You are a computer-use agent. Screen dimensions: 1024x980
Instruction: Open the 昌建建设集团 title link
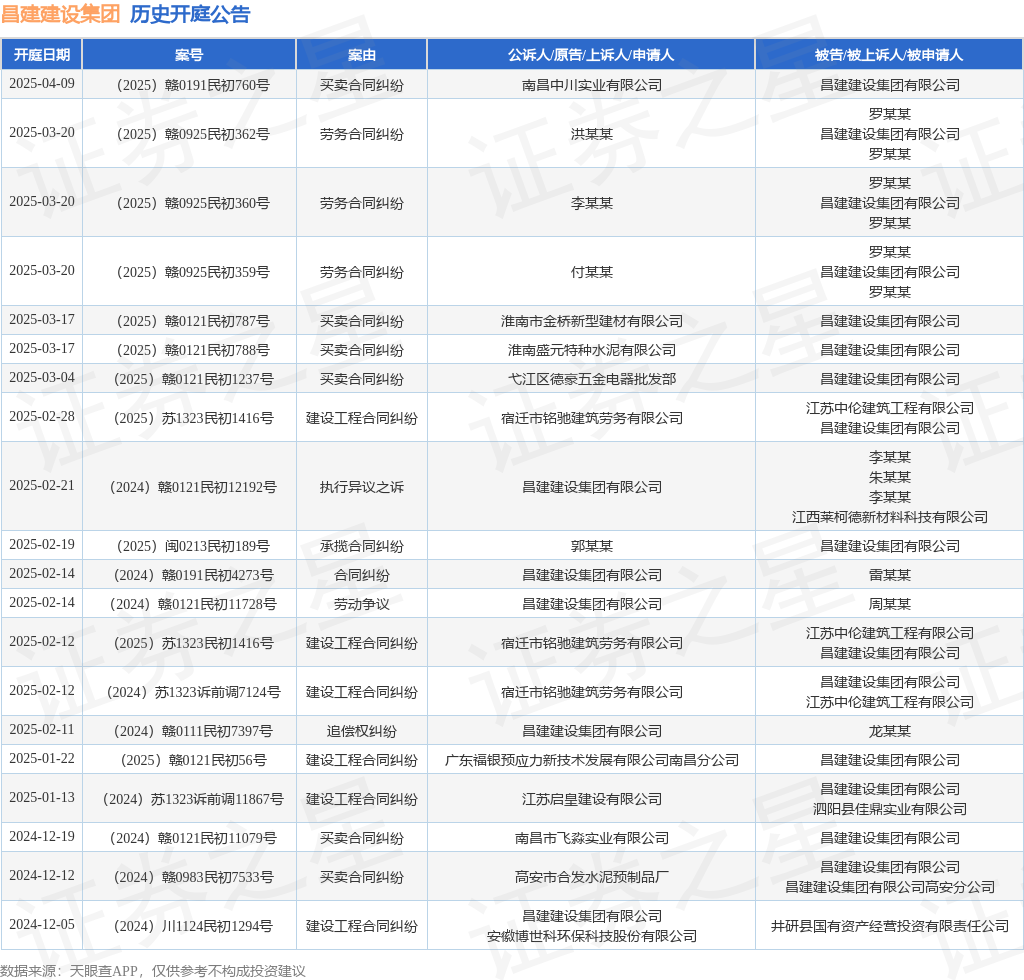[x=61, y=14]
